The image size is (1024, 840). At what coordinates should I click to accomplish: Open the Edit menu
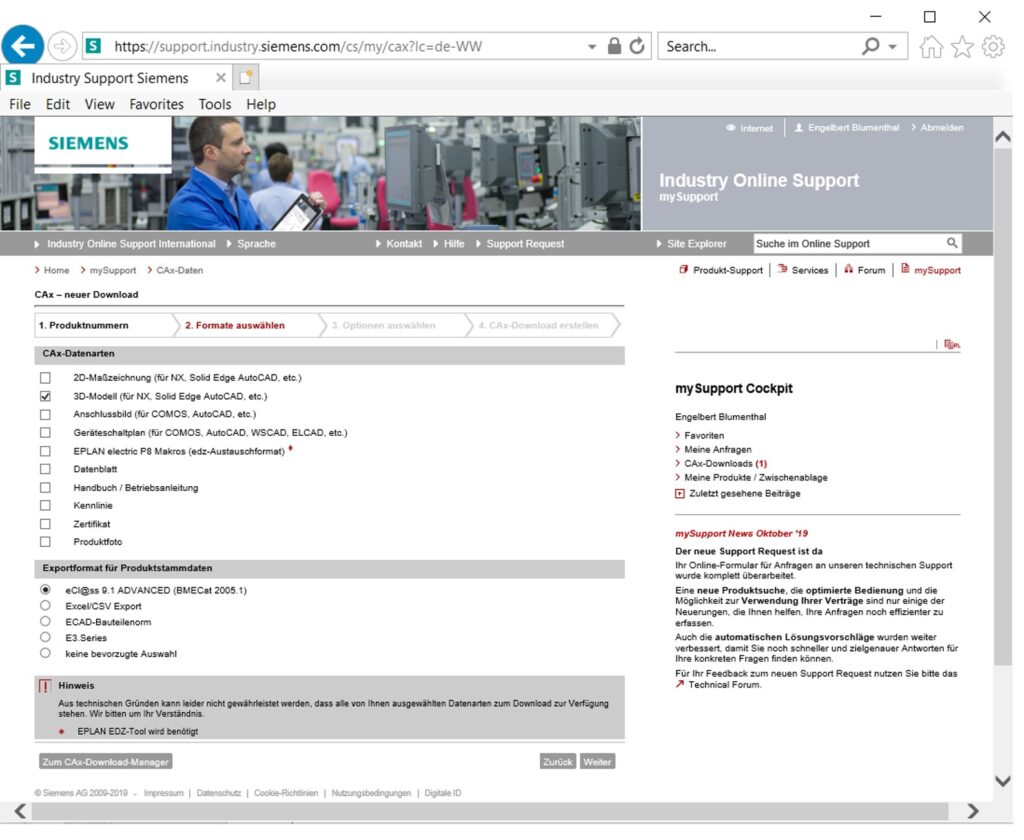(x=57, y=105)
